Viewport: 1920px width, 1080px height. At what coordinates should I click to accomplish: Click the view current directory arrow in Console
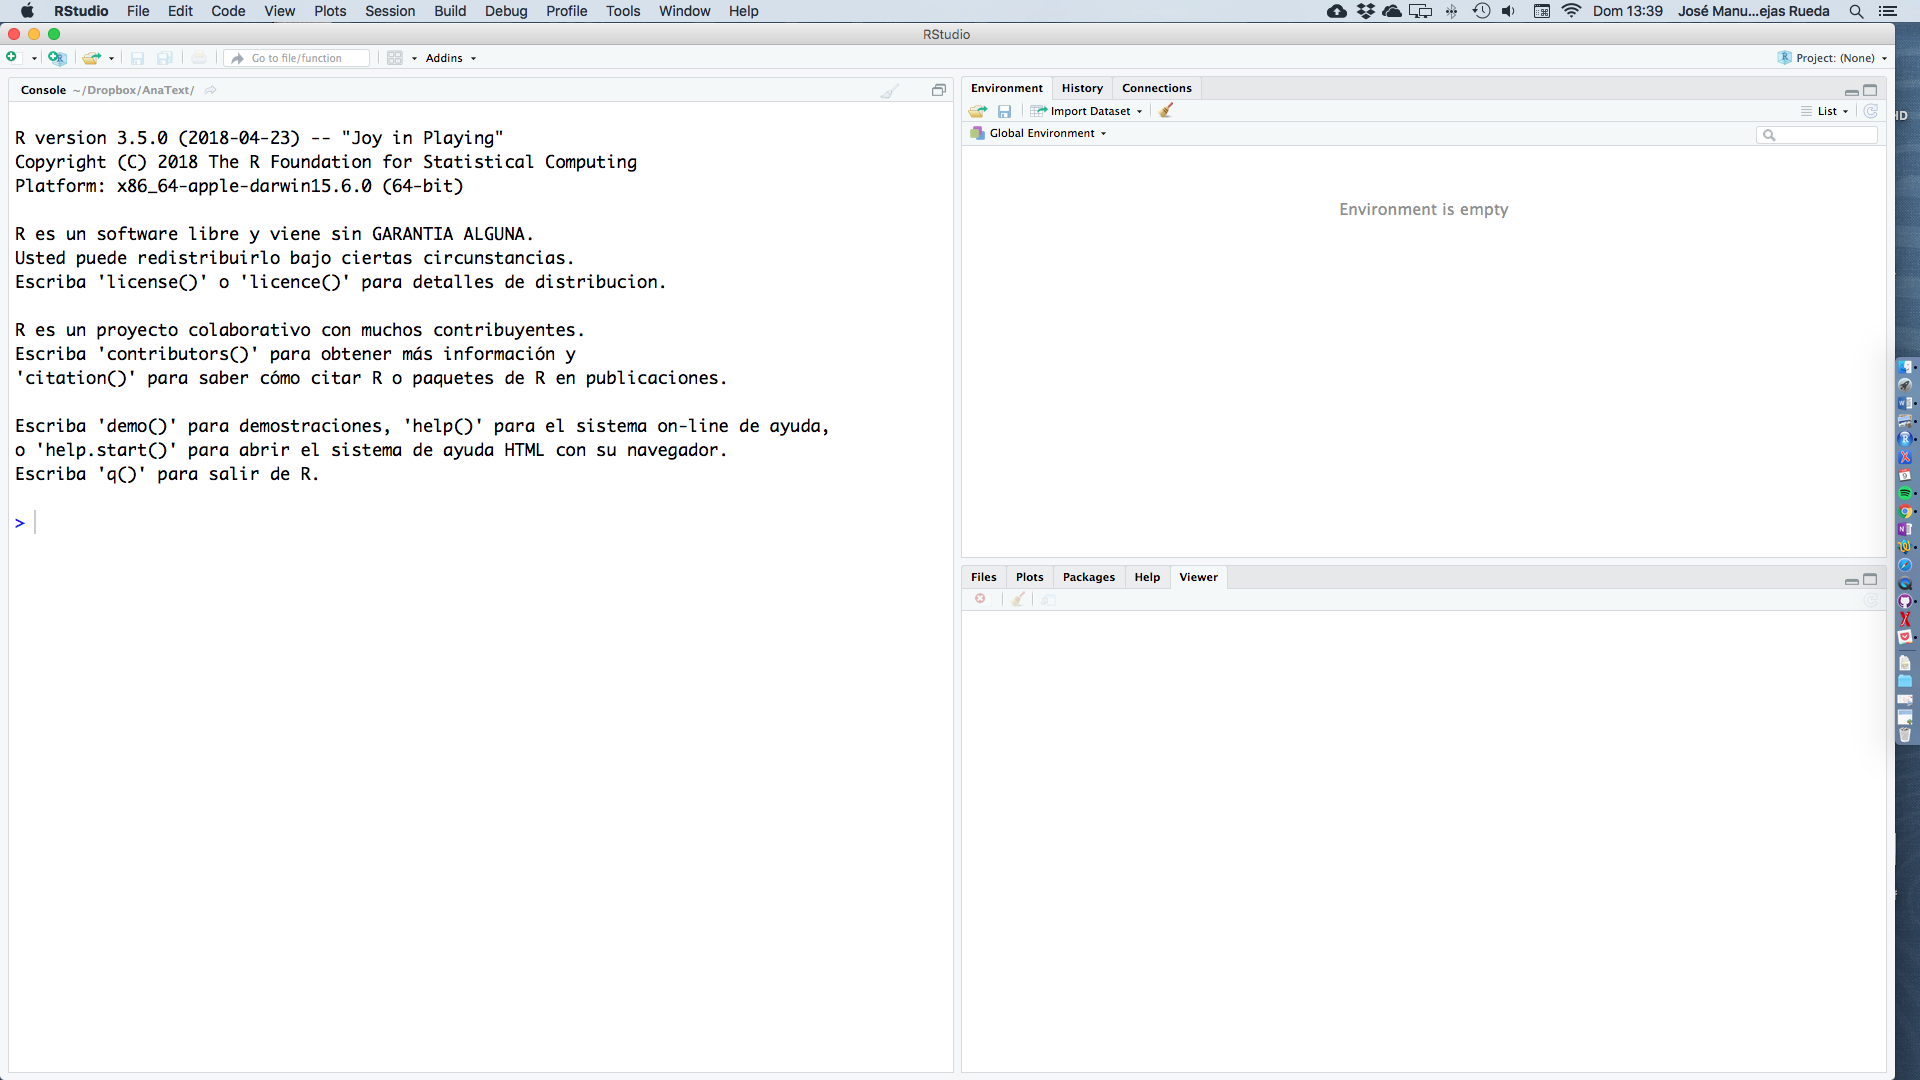[210, 90]
